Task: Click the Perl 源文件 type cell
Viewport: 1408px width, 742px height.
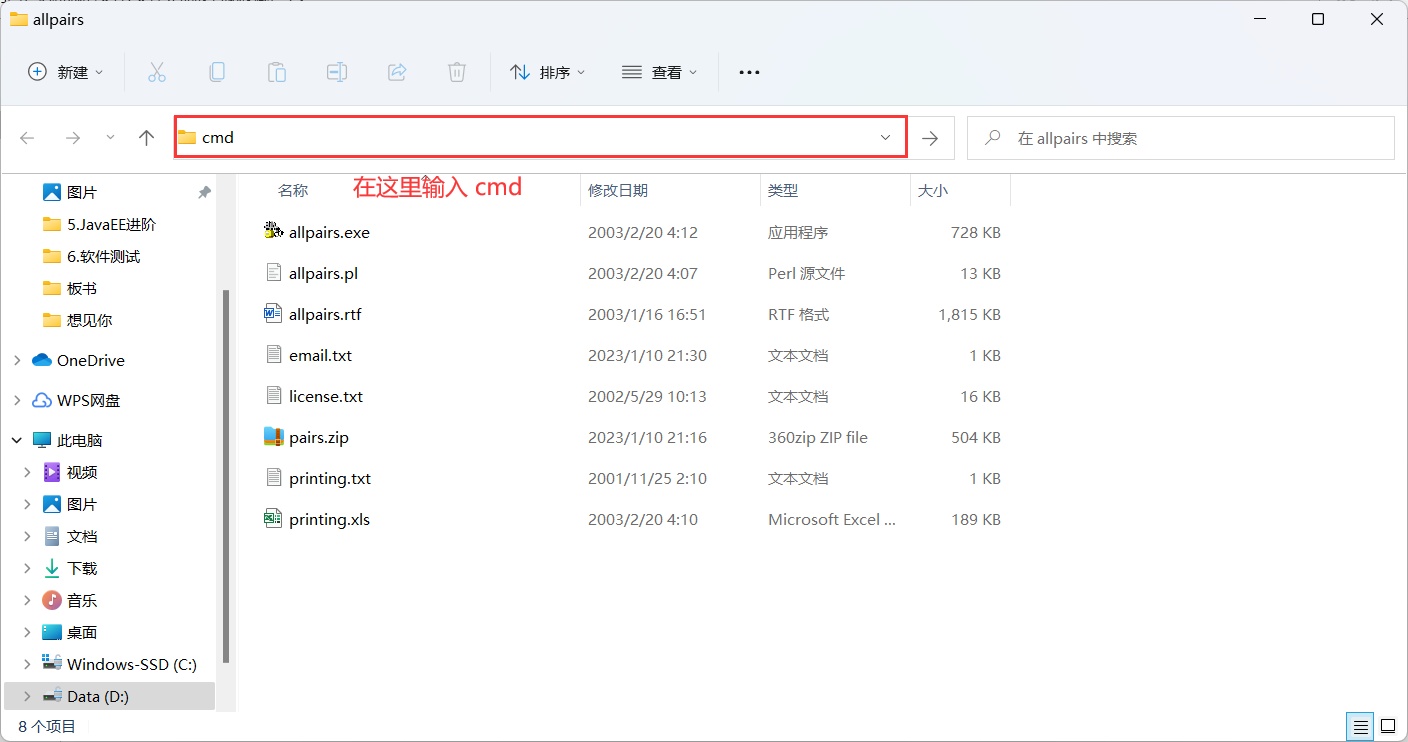Action: click(806, 273)
